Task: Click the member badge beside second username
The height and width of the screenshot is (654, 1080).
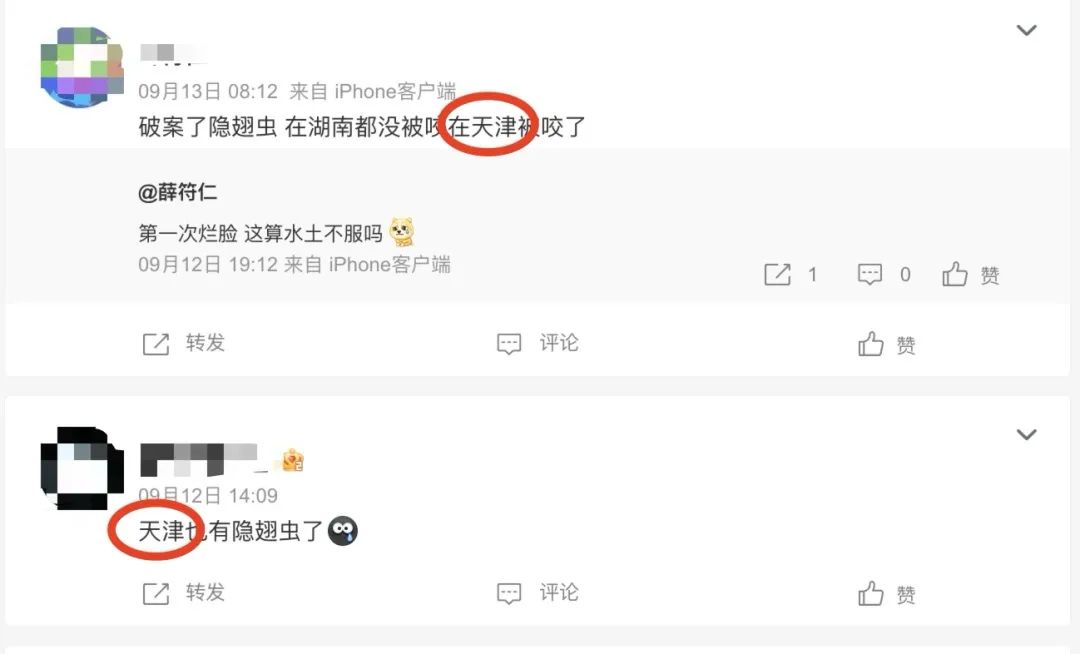Action: 293,461
